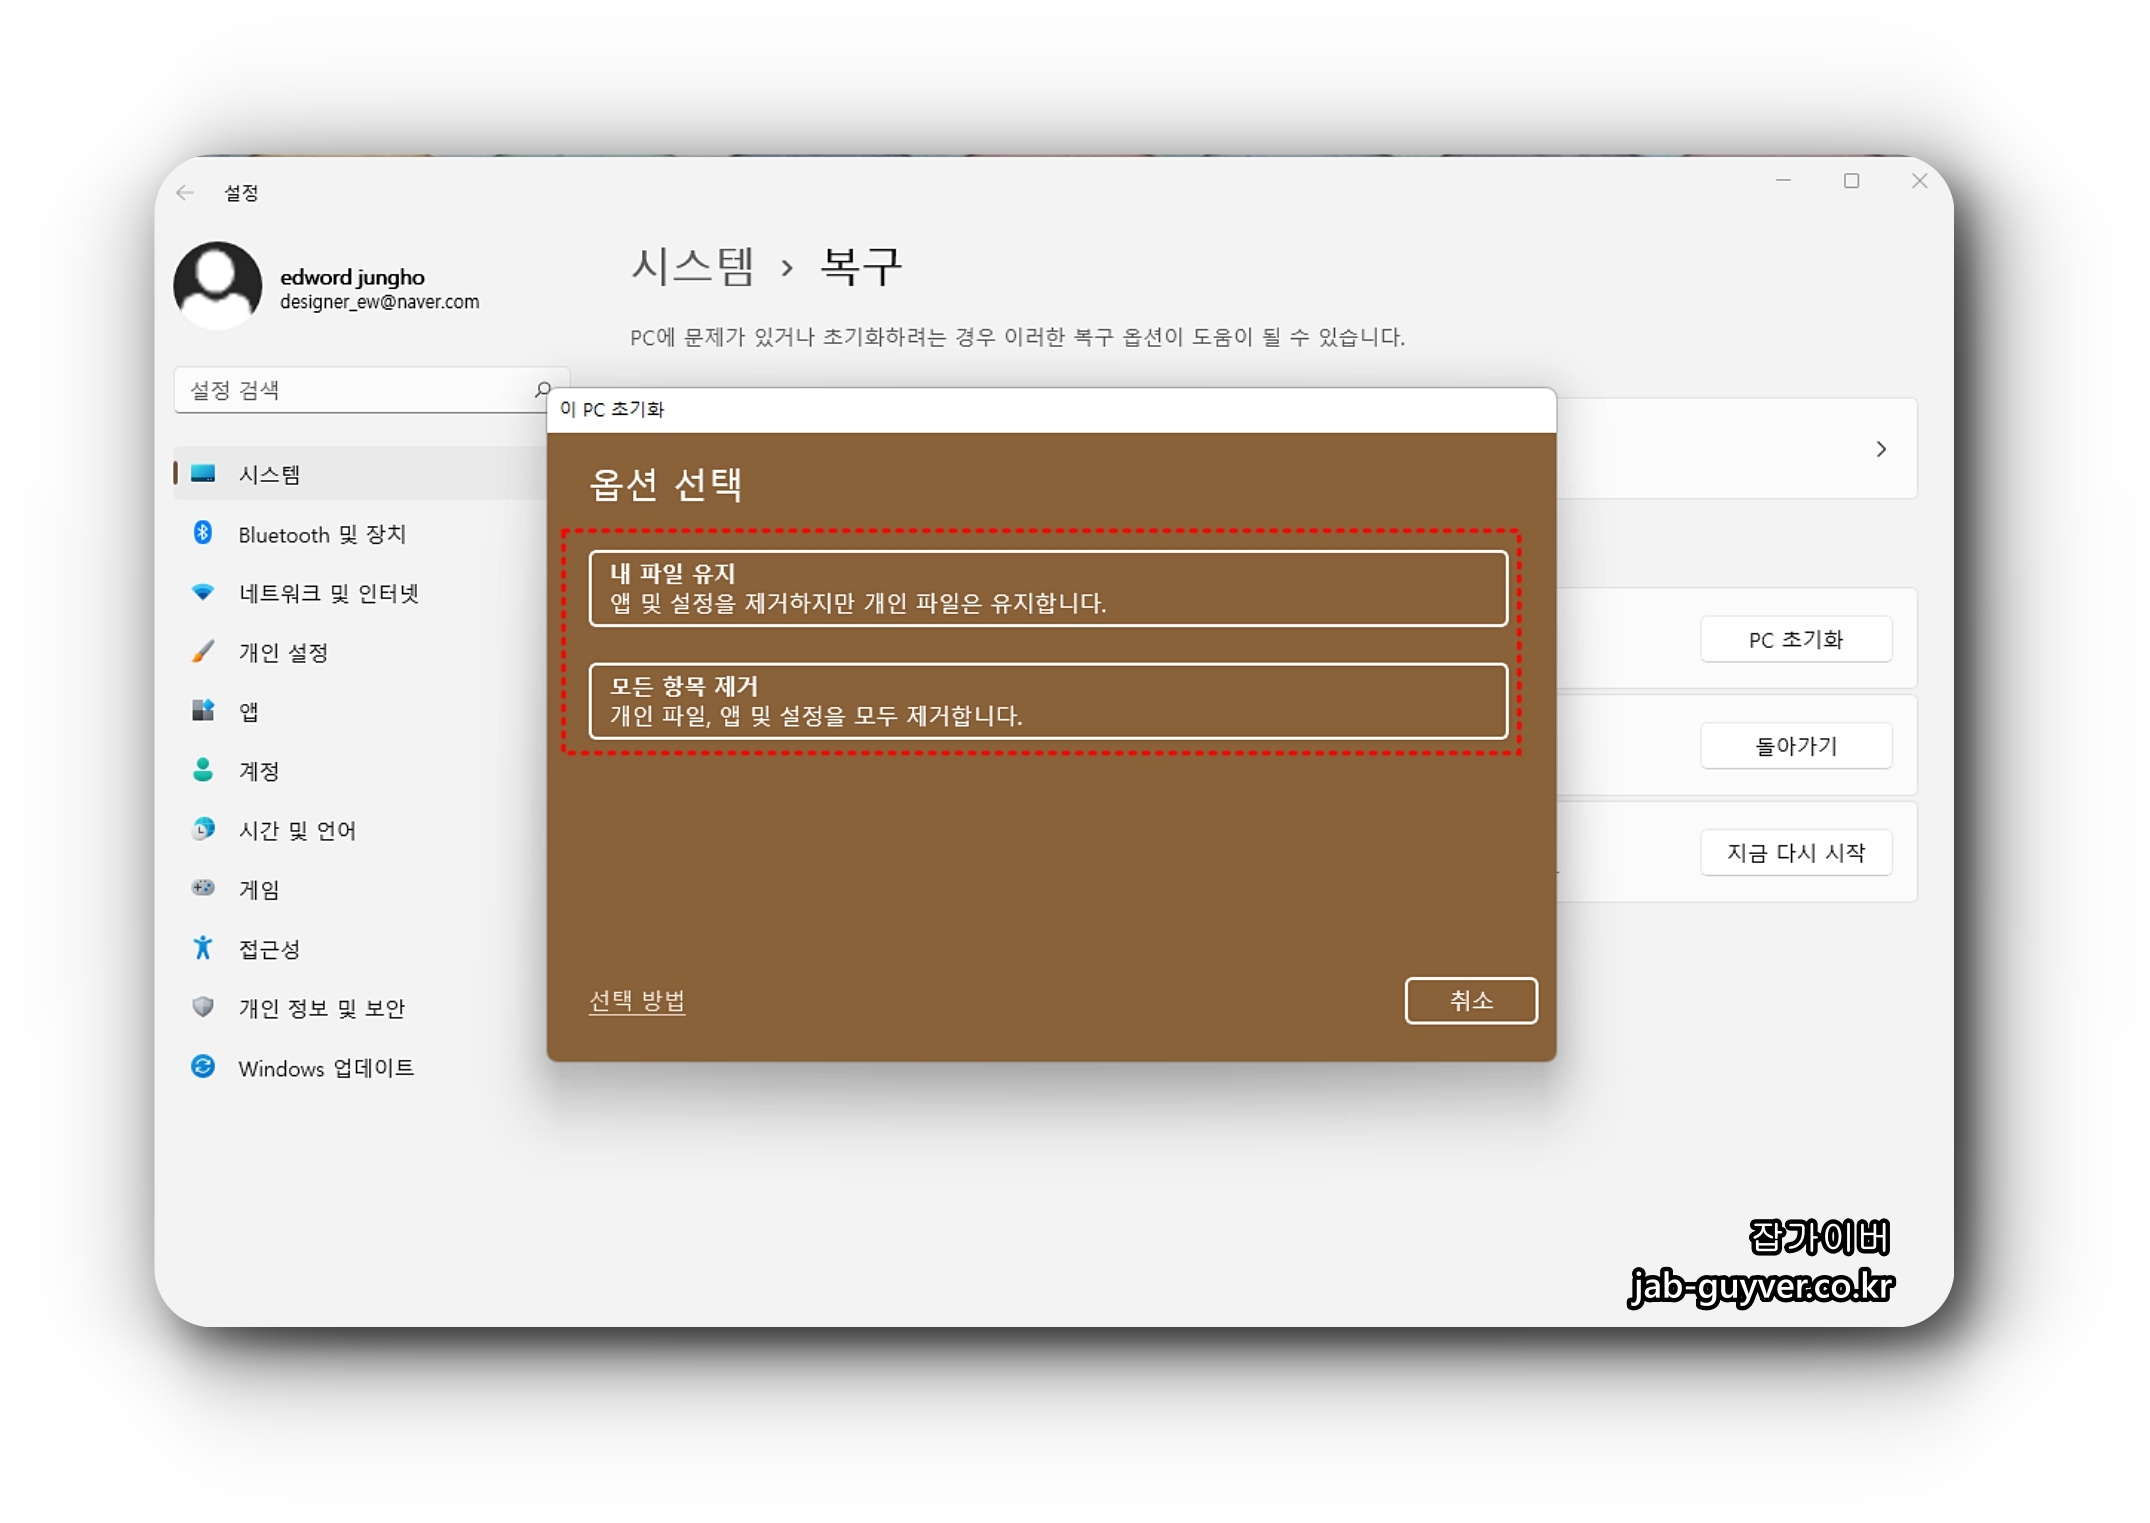The image size is (2150, 1523).
Task: Click the Time and language globe icon
Action: [203, 829]
